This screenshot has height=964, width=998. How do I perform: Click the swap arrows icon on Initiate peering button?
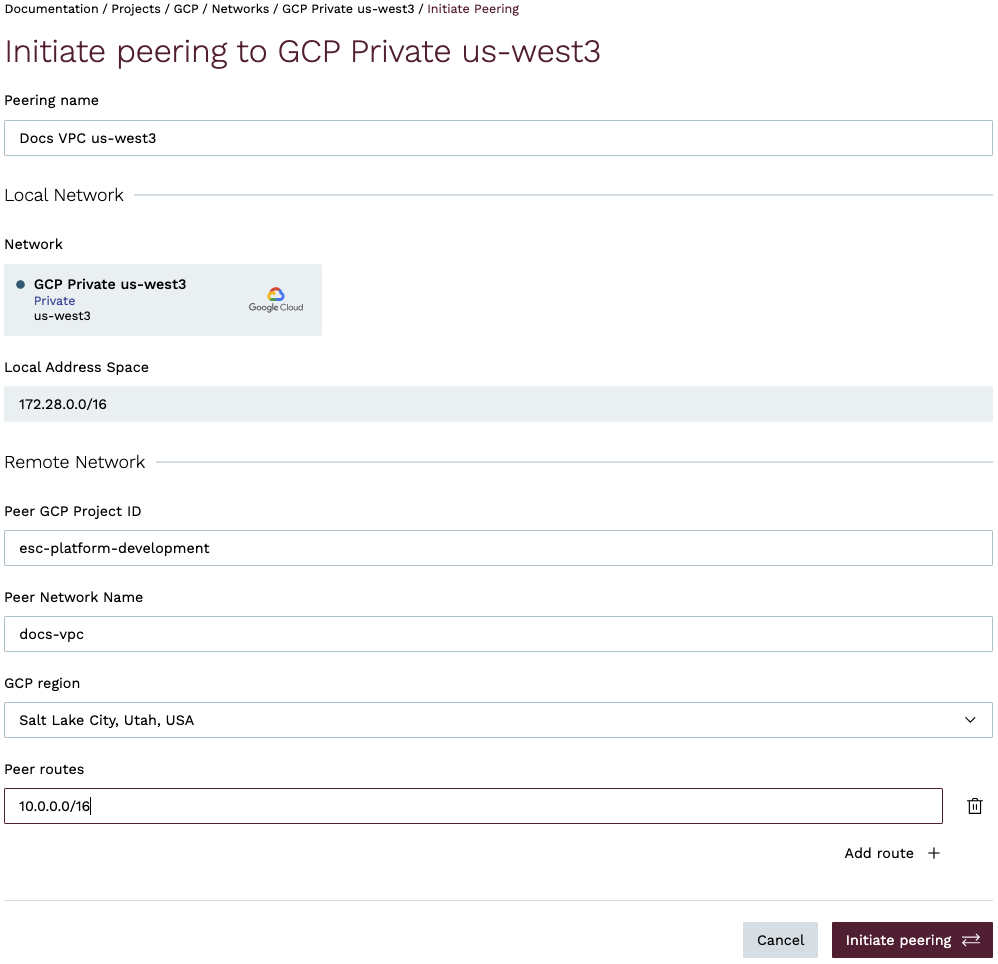[972, 940]
